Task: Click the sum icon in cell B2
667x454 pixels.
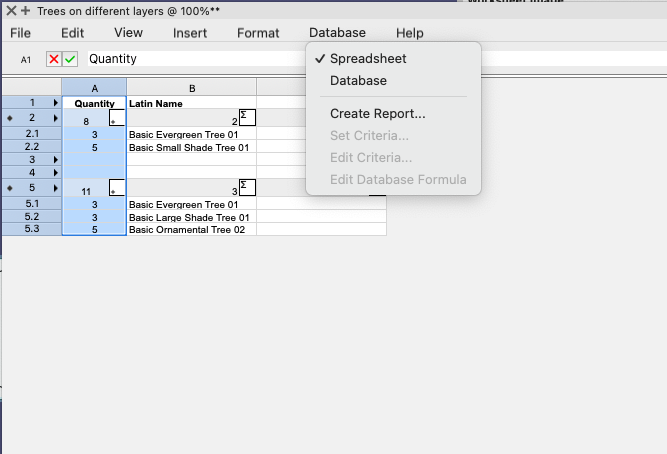Action: point(247,117)
